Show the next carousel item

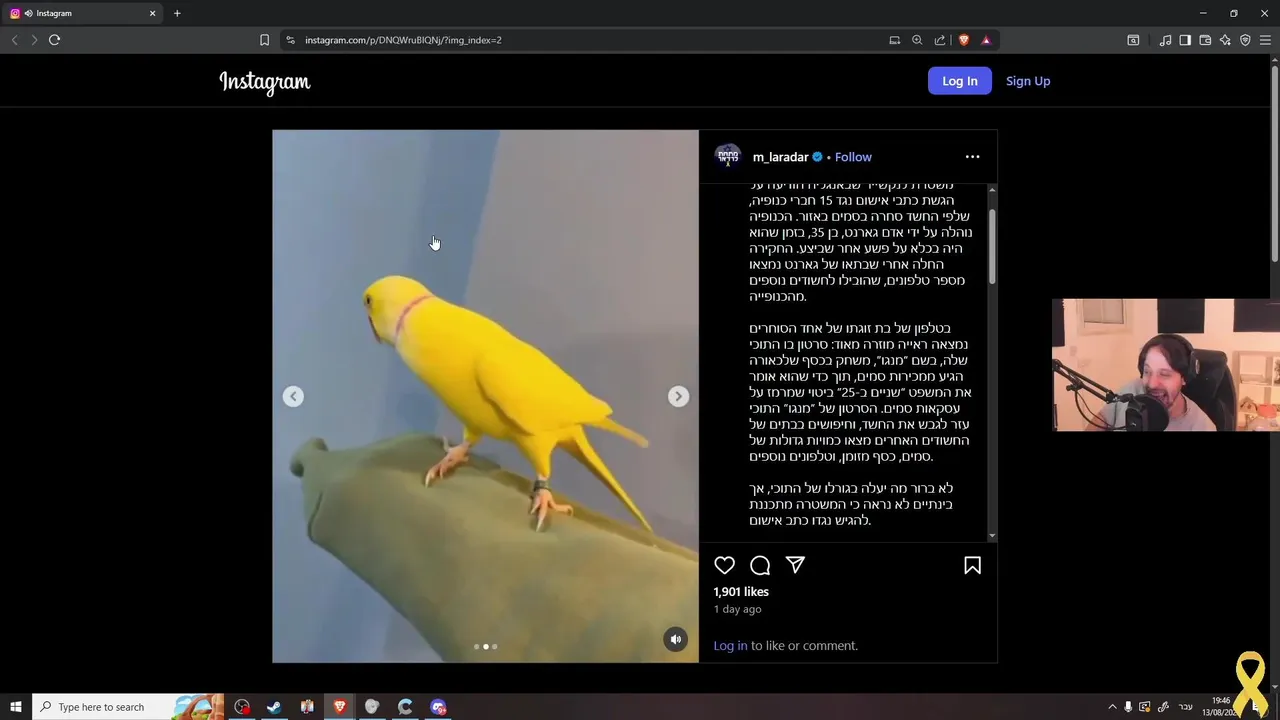(x=678, y=396)
